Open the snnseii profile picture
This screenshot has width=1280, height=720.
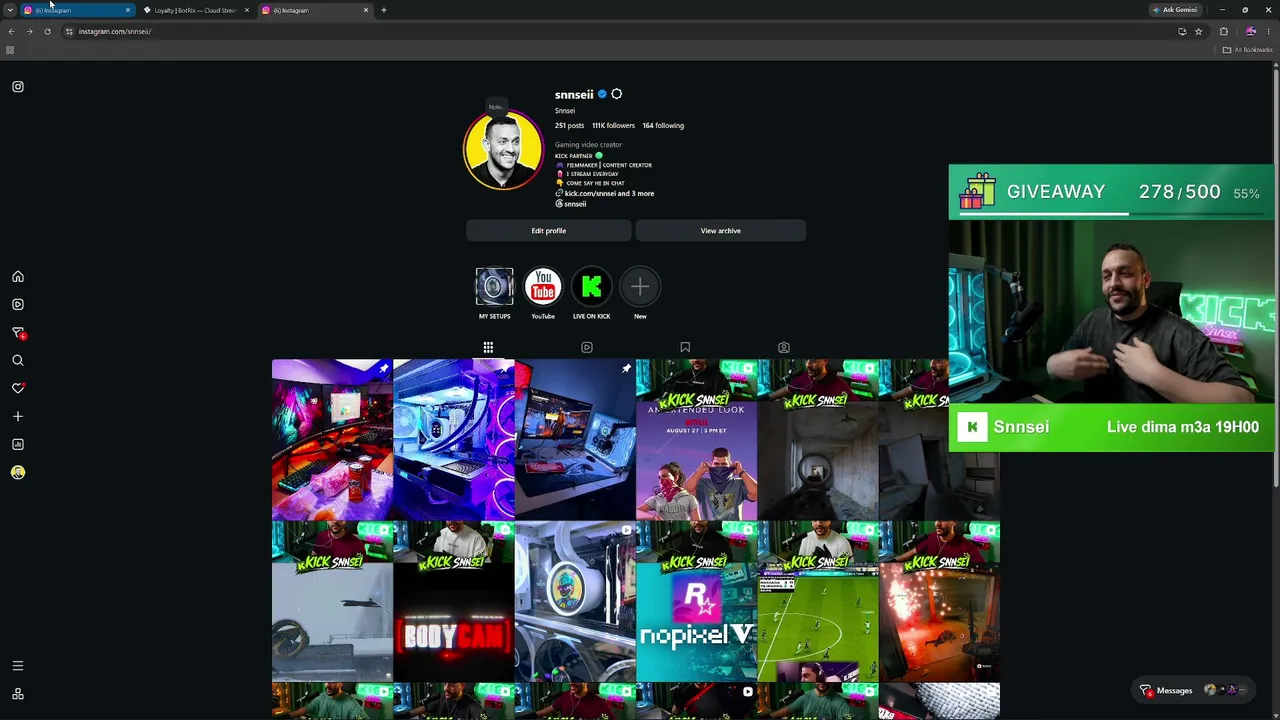503,150
